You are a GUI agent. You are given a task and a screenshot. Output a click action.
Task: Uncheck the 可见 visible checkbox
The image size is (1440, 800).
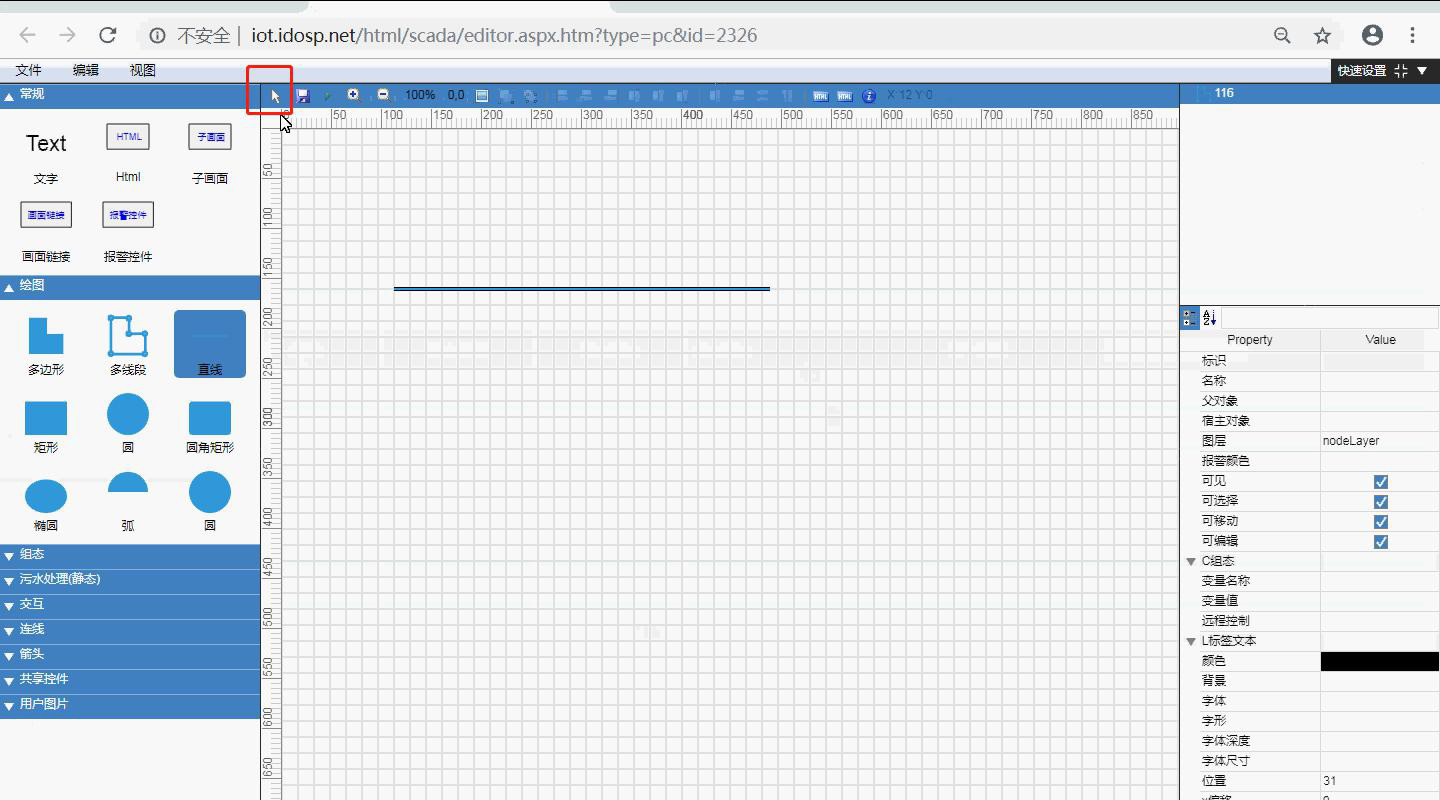click(1381, 482)
